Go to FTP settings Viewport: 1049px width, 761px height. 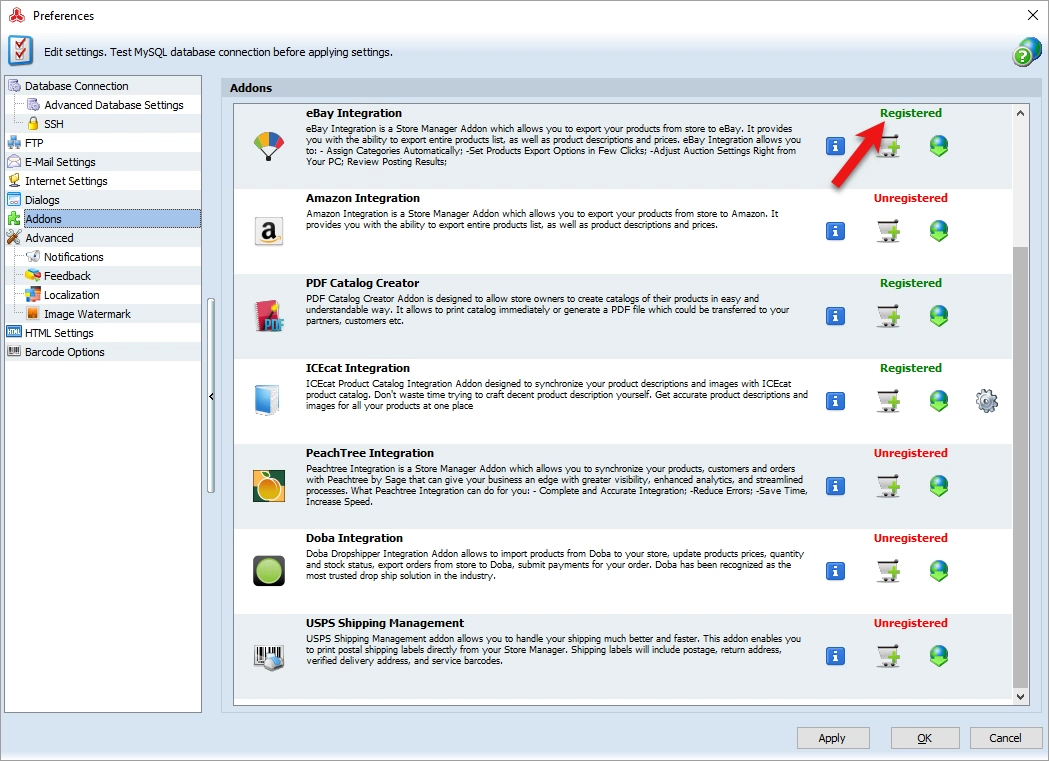point(33,143)
